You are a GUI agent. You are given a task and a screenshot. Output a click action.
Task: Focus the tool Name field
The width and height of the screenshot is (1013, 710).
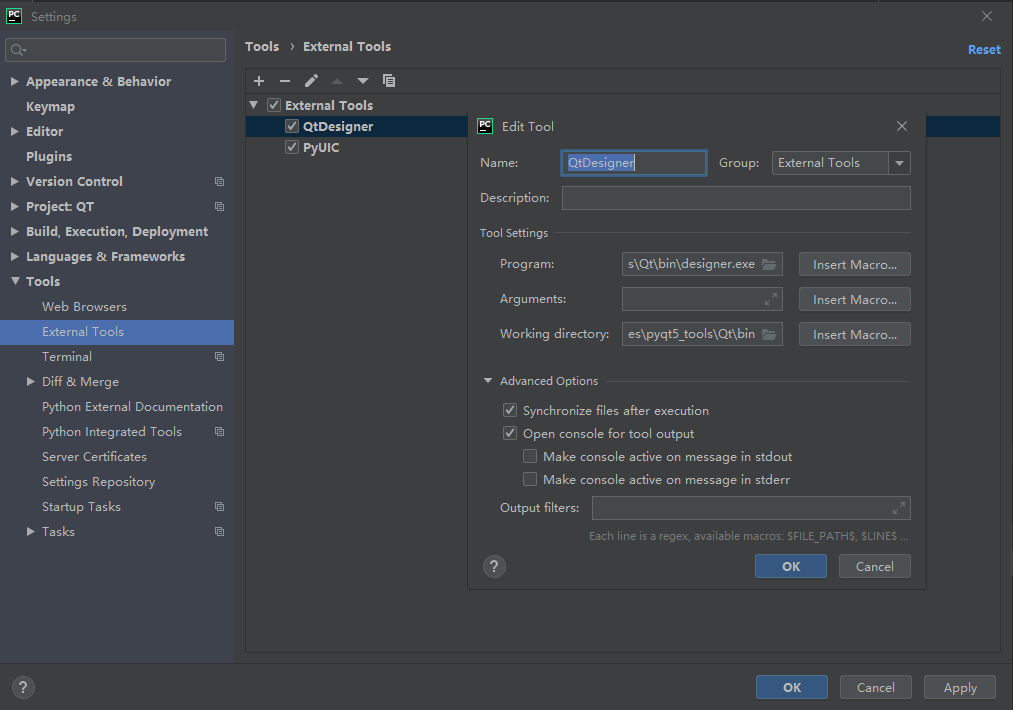click(x=634, y=163)
